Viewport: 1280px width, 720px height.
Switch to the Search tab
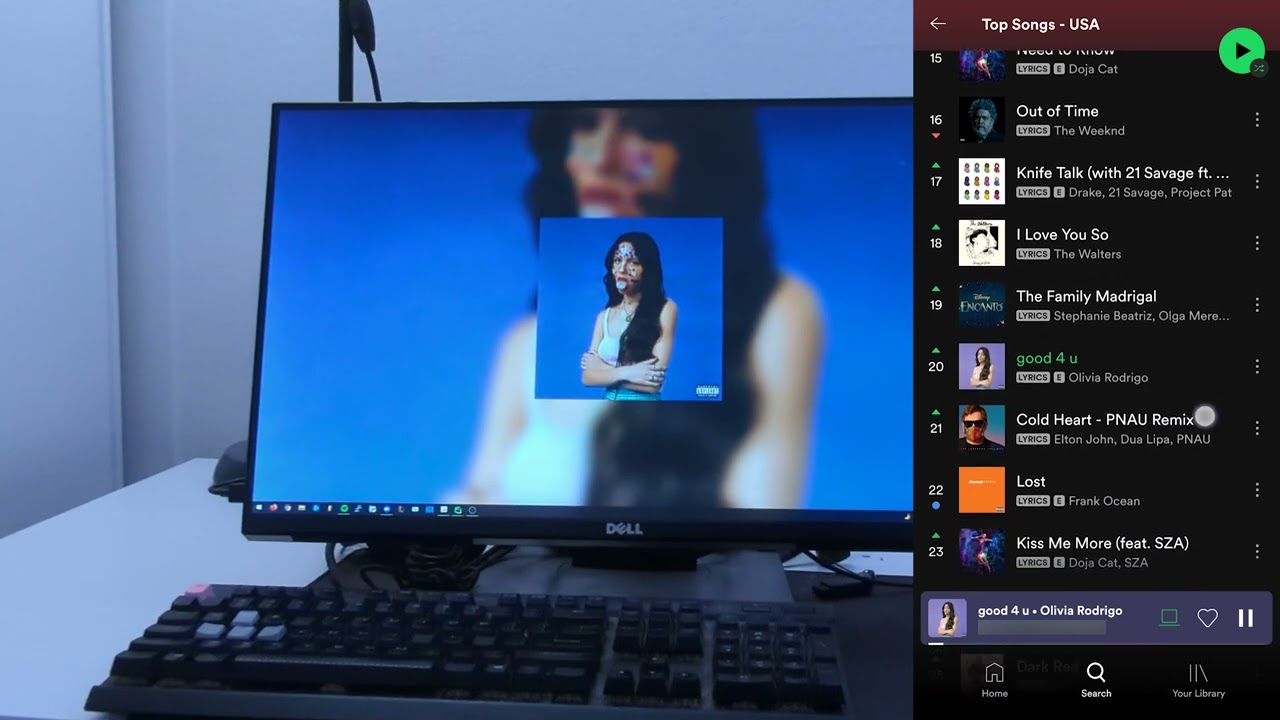coord(1096,680)
